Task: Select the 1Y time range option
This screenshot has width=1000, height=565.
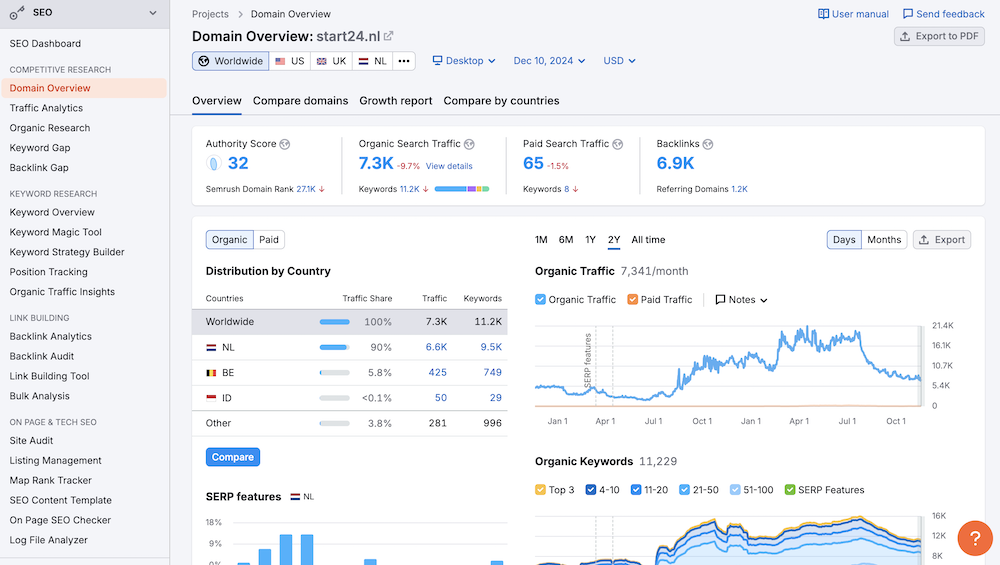Action: pos(590,240)
